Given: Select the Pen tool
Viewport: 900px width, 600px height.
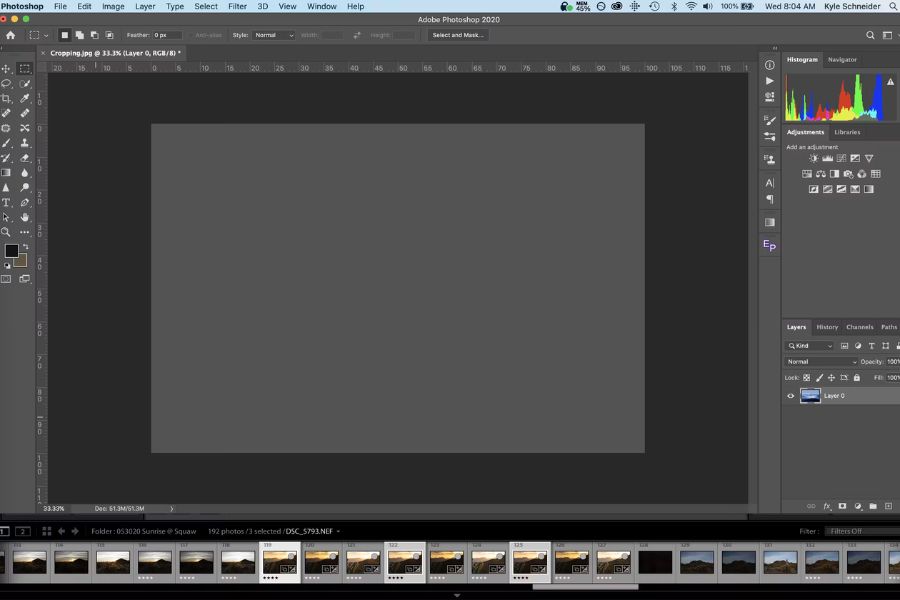Looking at the screenshot, I should point(25,203).
